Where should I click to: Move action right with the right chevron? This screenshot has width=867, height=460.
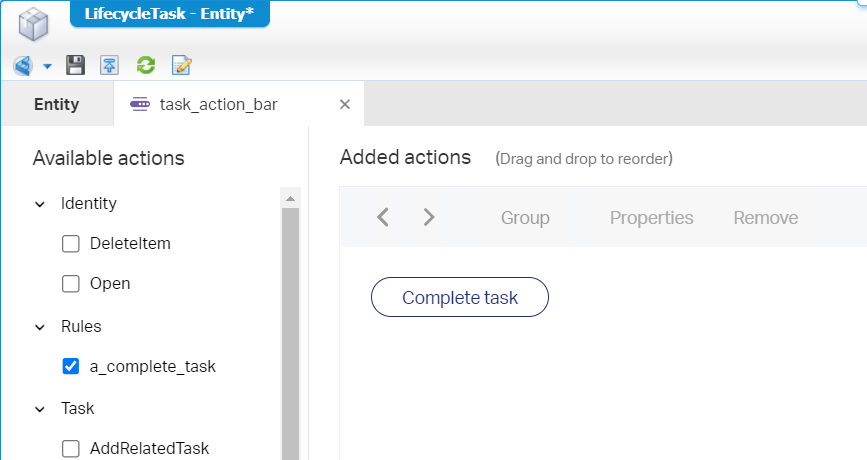point(429,217)
